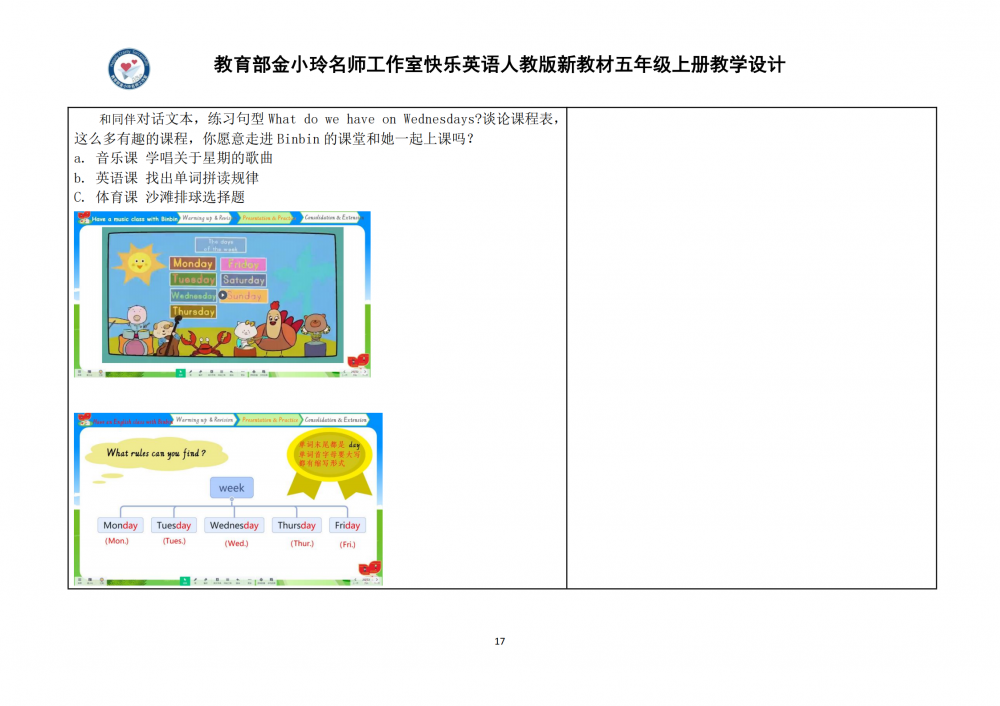Image resolution: width=1000 pixels, height=706 pixels.
Task: Select the 'Monday' node in week diagram
Action: click(x=121, y=526)
